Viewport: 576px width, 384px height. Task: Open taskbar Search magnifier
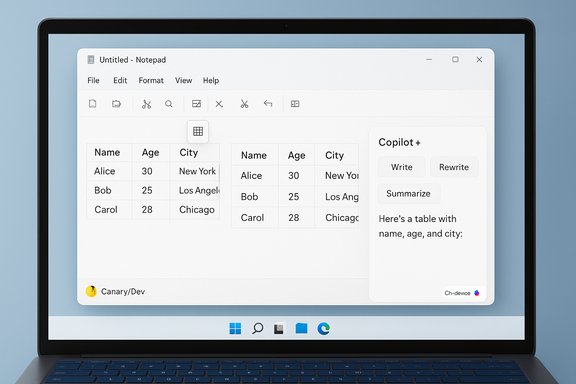click(258, 328)
